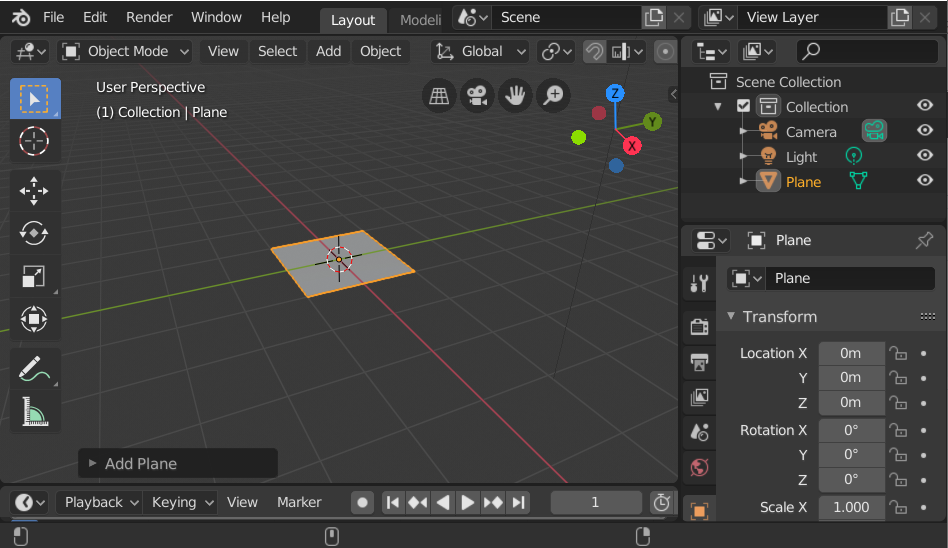Collapse the Collection tree item

pos(718,106)
